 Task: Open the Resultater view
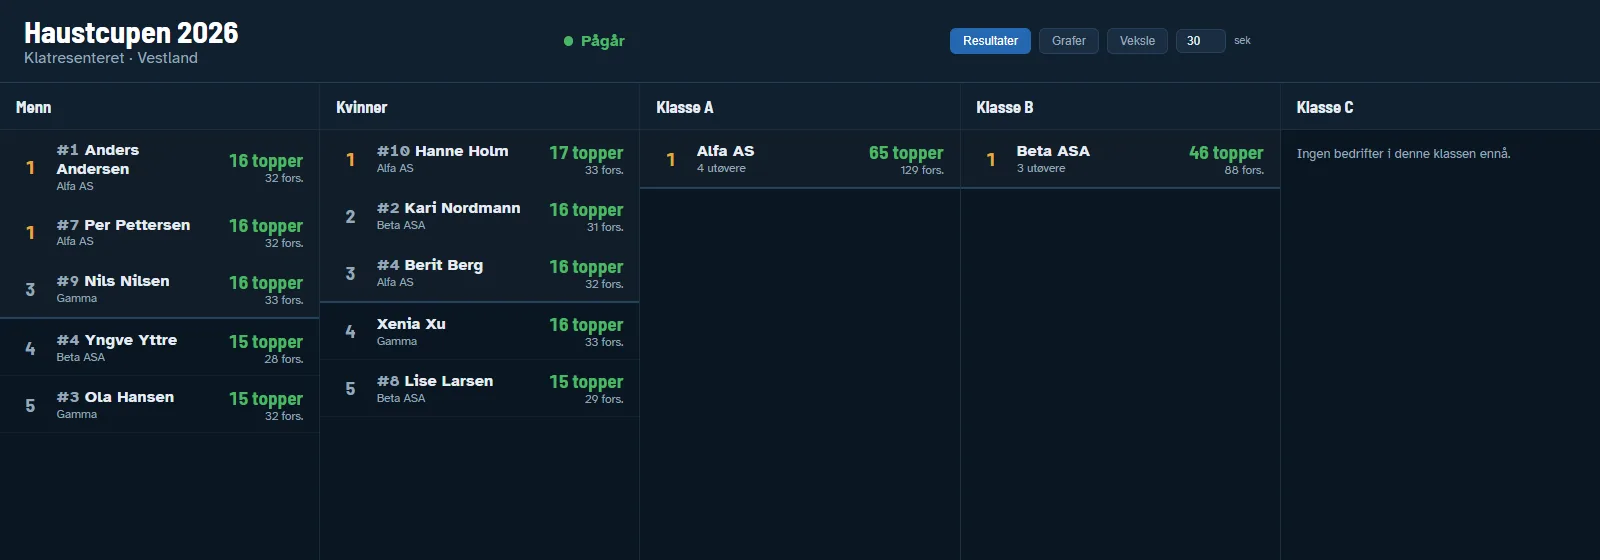coord(990,41)
